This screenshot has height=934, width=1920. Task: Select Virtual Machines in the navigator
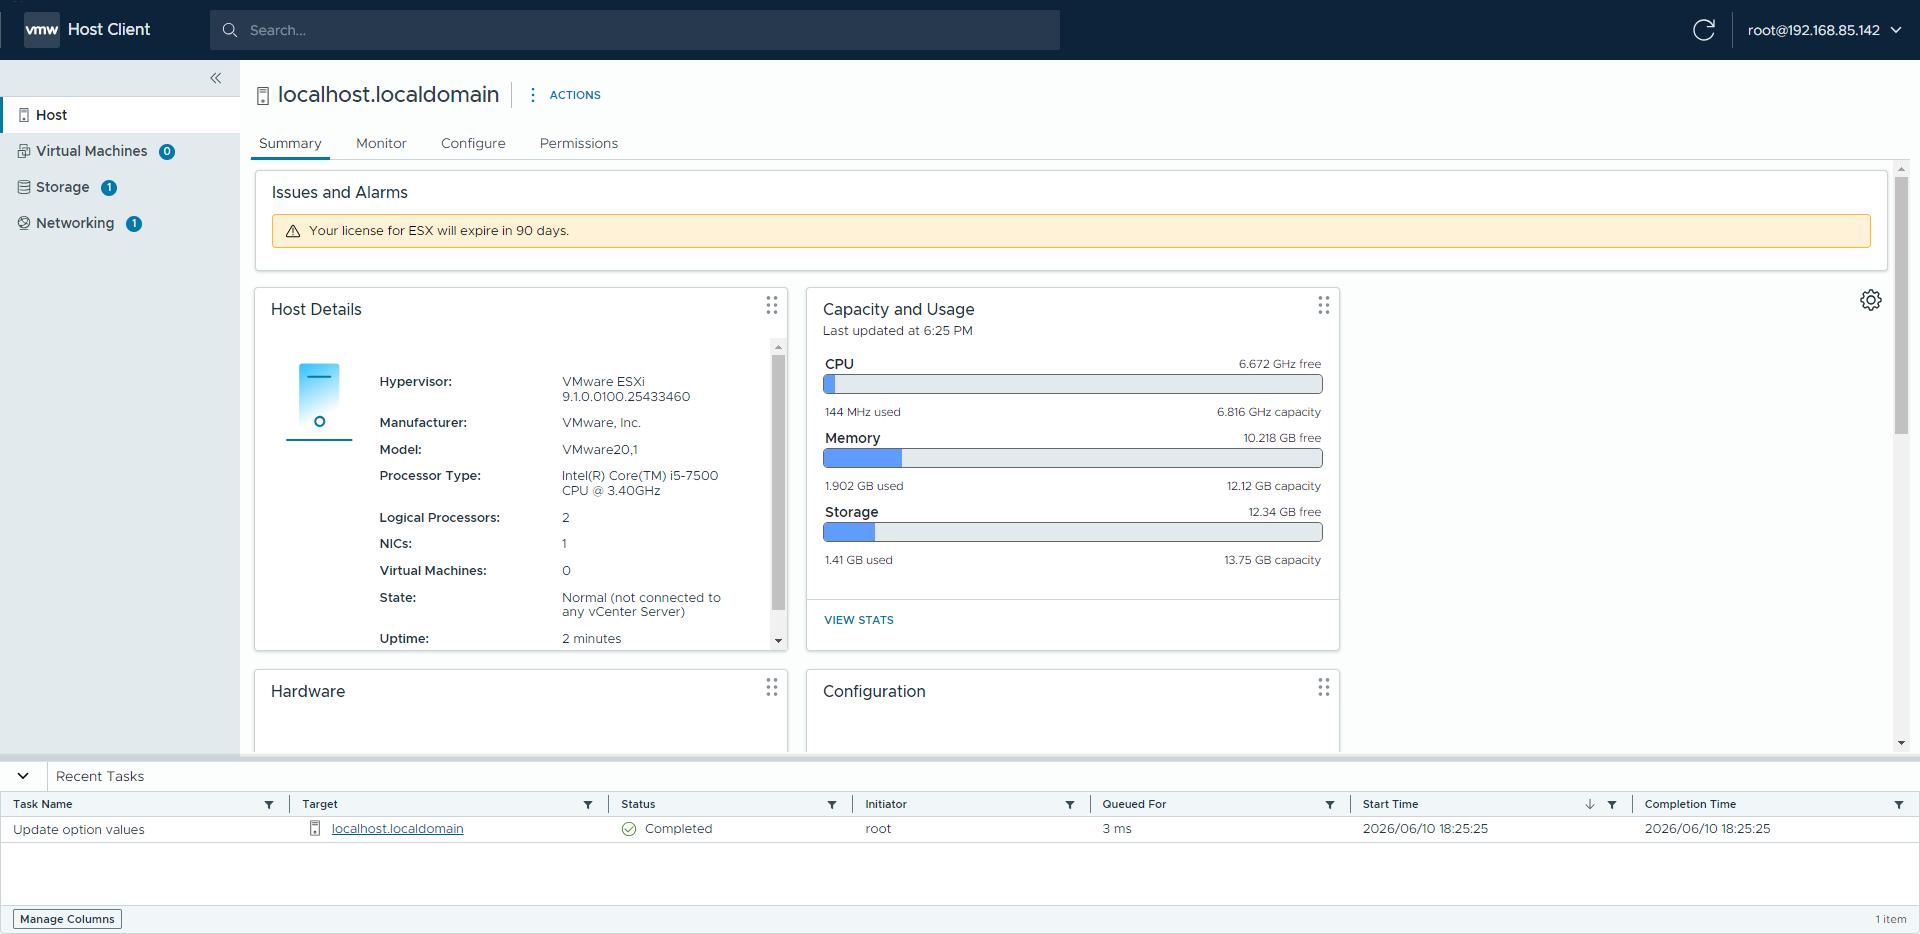[120, 151]
